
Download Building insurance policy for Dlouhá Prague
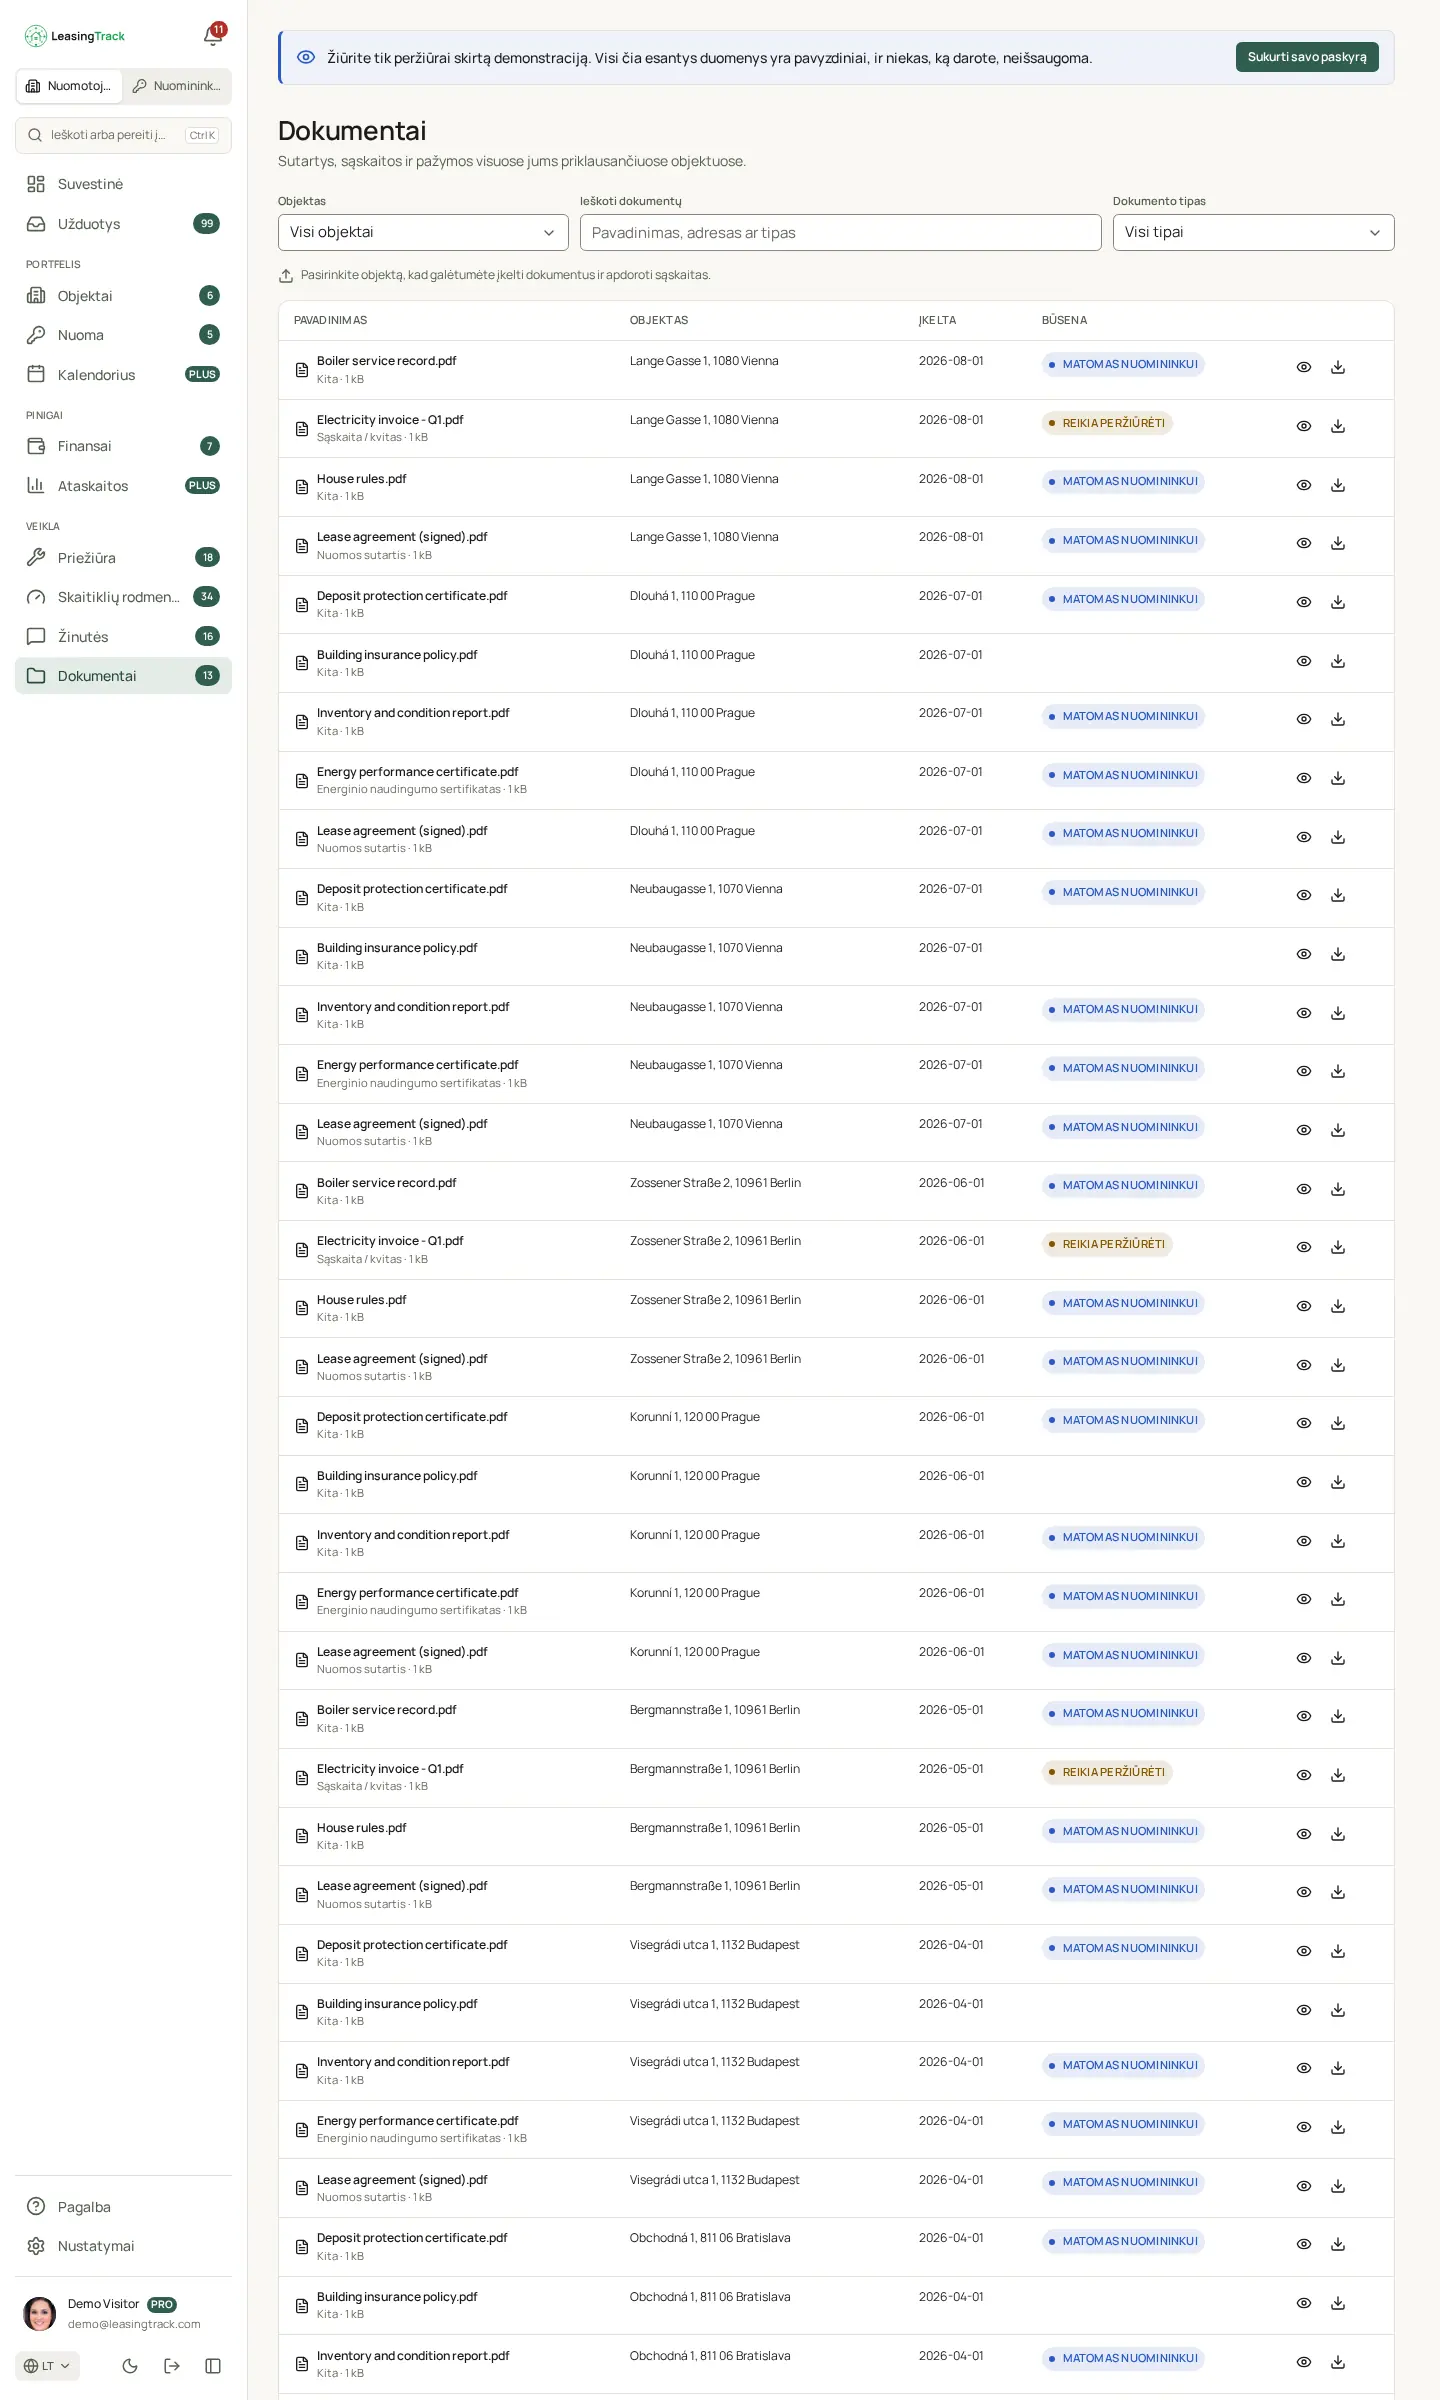pos(1338,662)
